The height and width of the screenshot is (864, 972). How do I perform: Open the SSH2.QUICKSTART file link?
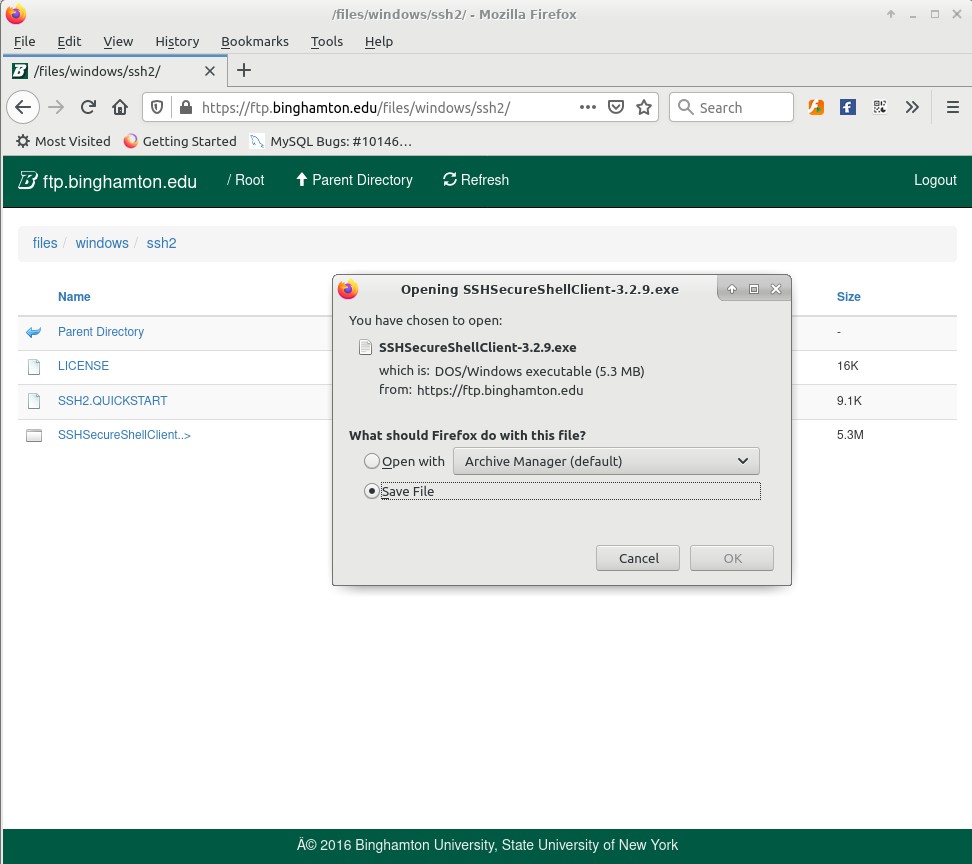click(112, 401)
